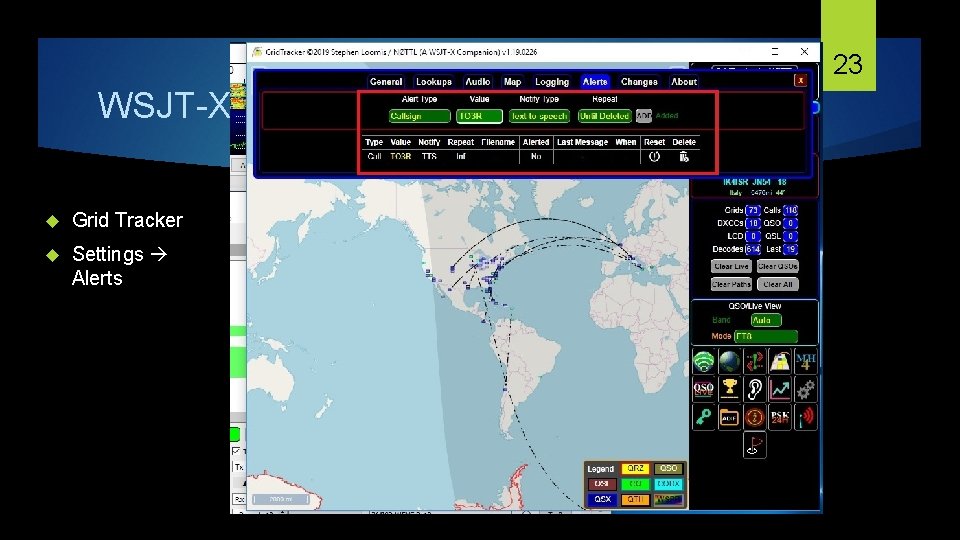Click the golf flag marker icon

754,444
